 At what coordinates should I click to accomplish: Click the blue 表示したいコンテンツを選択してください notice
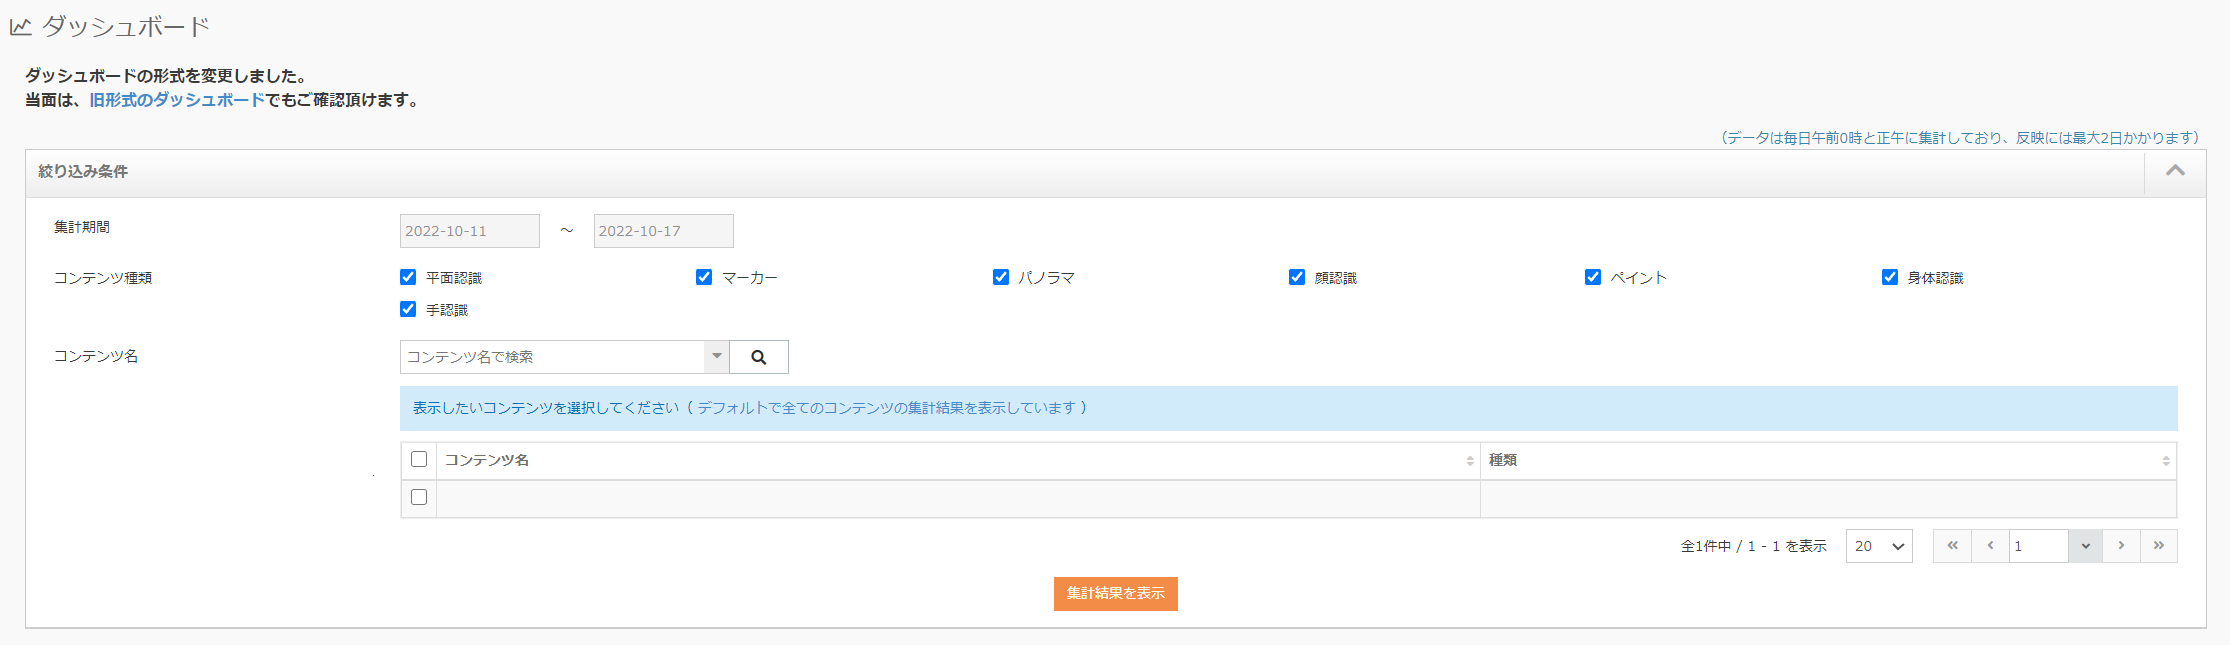[1289, 408]
